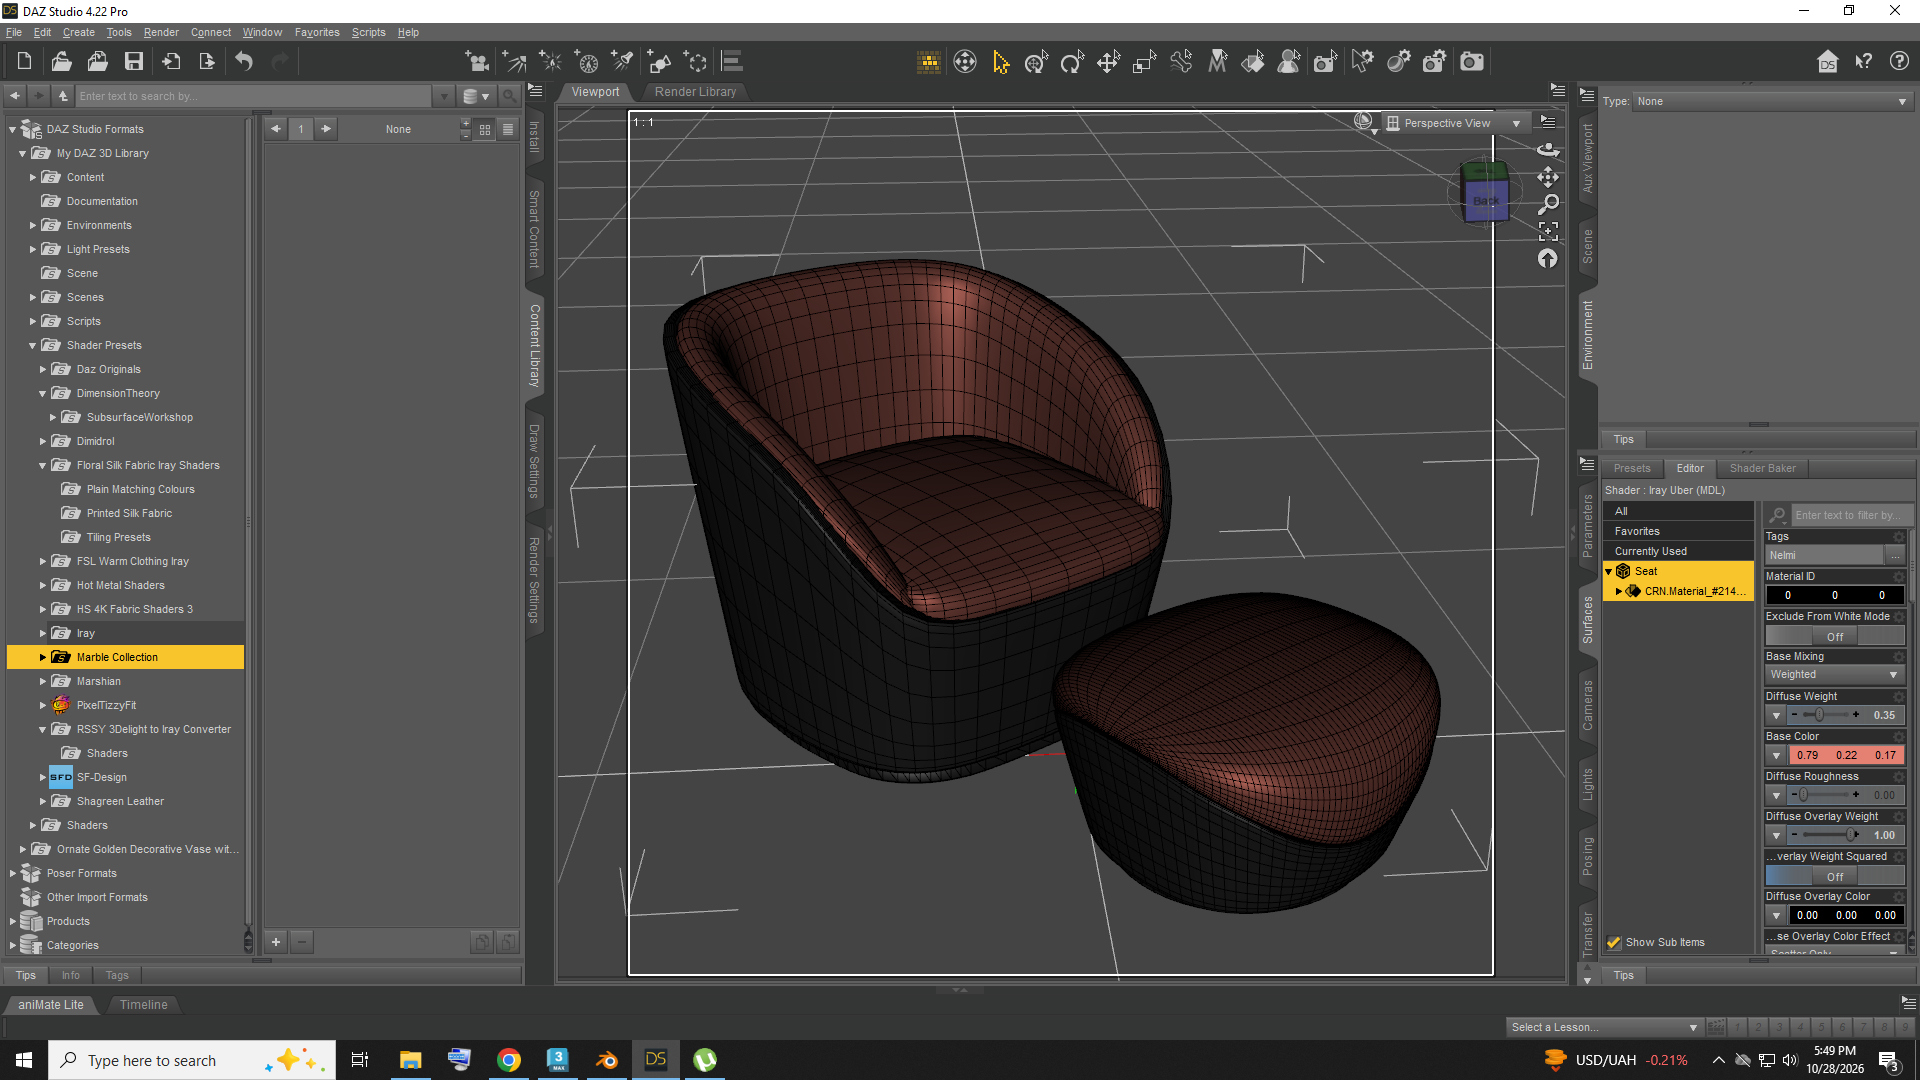Screen dimensions: 1920x1080
Task: Choose the Rotate tool icon
Action: (1072, 62)
